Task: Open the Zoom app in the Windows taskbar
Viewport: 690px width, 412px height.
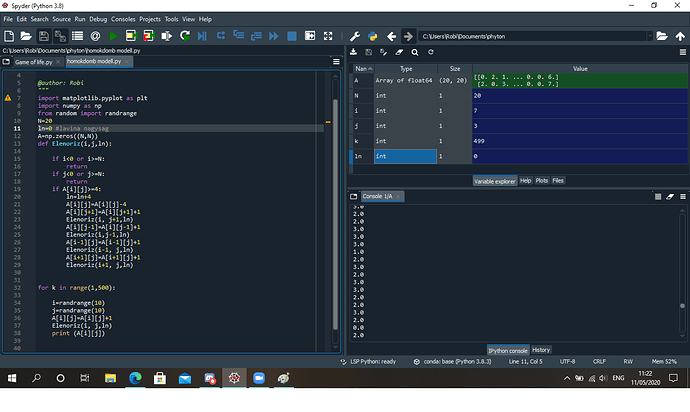Action: coord(258,377)
